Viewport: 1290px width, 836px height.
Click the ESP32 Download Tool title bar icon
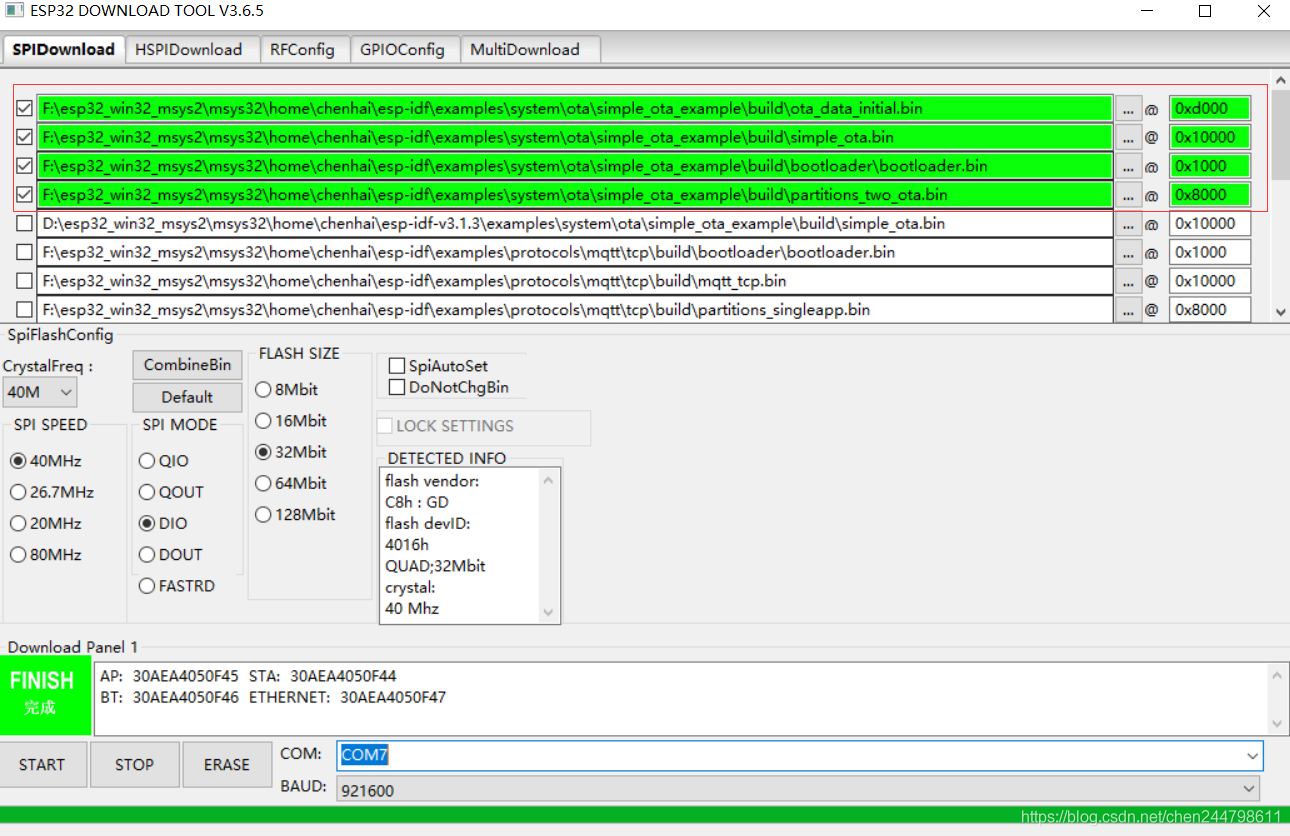[12, 11]
